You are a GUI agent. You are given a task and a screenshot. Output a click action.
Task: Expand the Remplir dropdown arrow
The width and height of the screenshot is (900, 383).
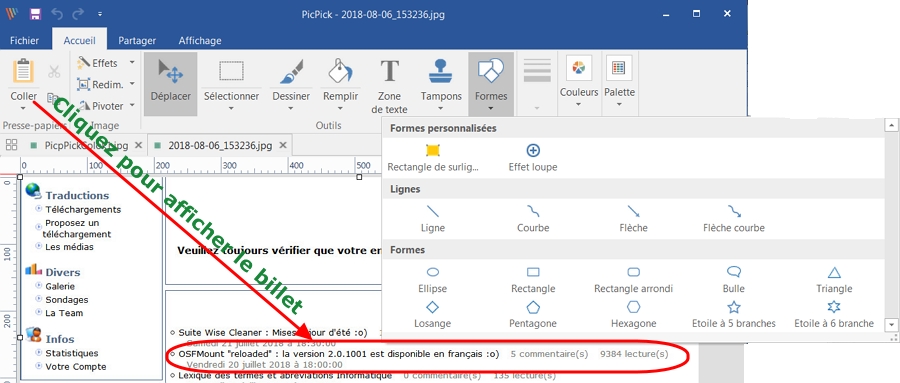point(340,108)
